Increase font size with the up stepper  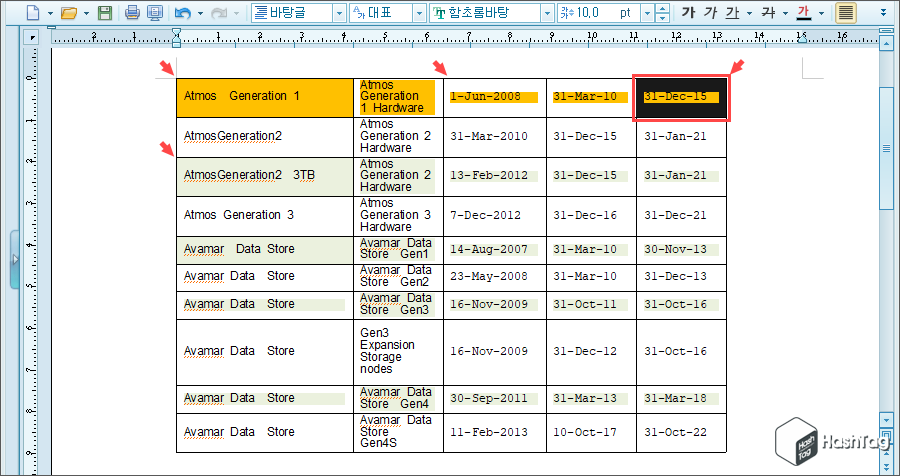663,9
